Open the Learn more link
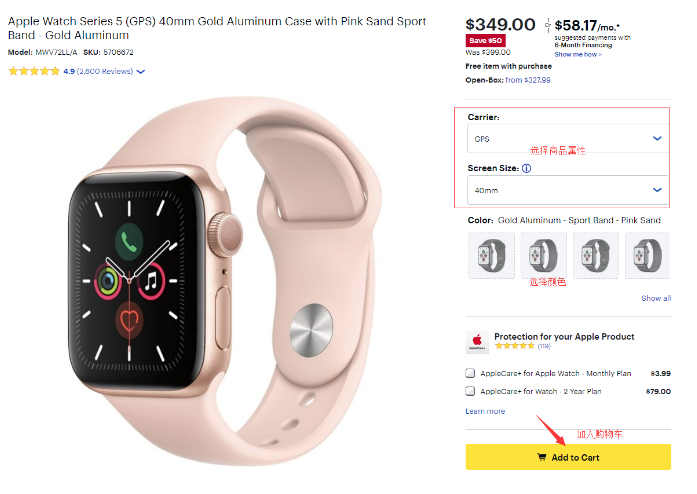This screenshot has width=697, height=494. (x=485, y=411)
